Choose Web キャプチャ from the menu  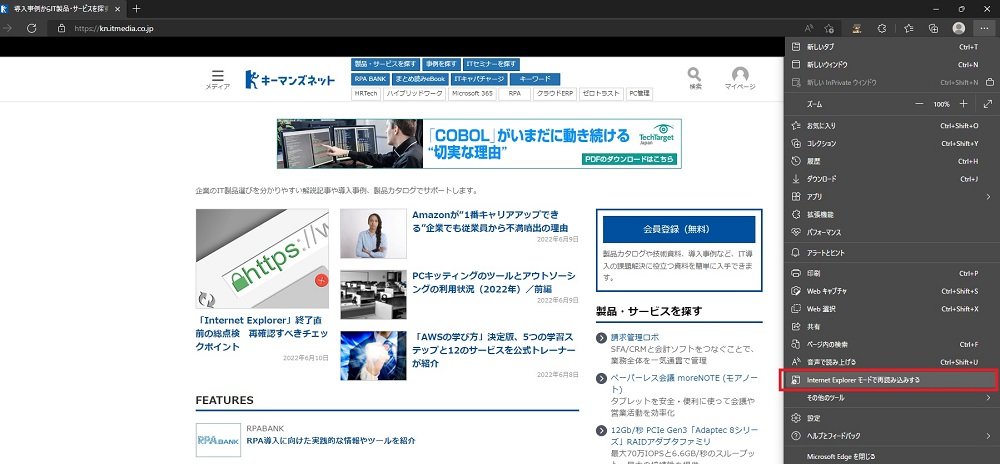[892, 291]
